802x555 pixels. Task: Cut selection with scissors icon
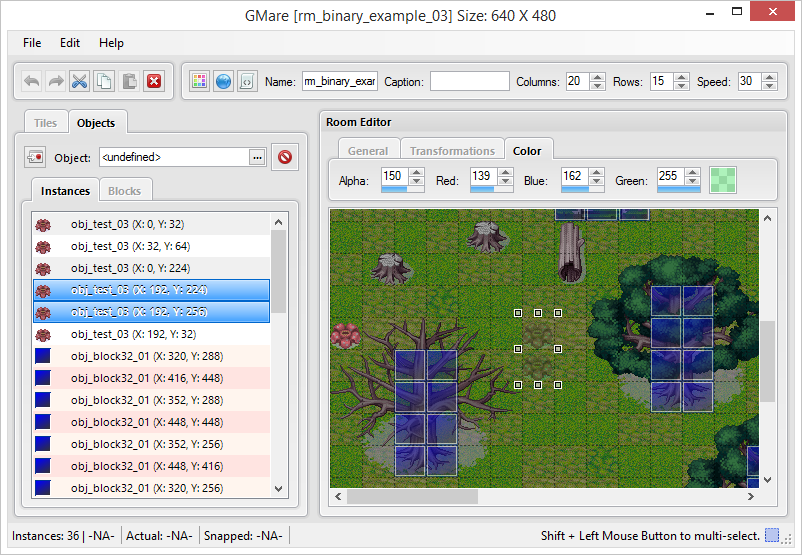point(80,81)
